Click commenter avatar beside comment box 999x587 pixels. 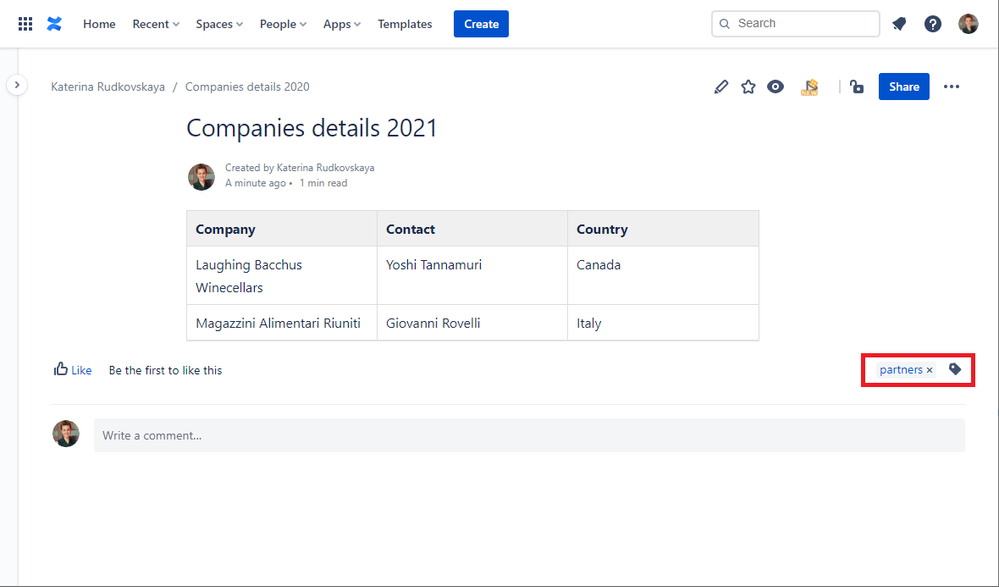click(x=66, y=433)
